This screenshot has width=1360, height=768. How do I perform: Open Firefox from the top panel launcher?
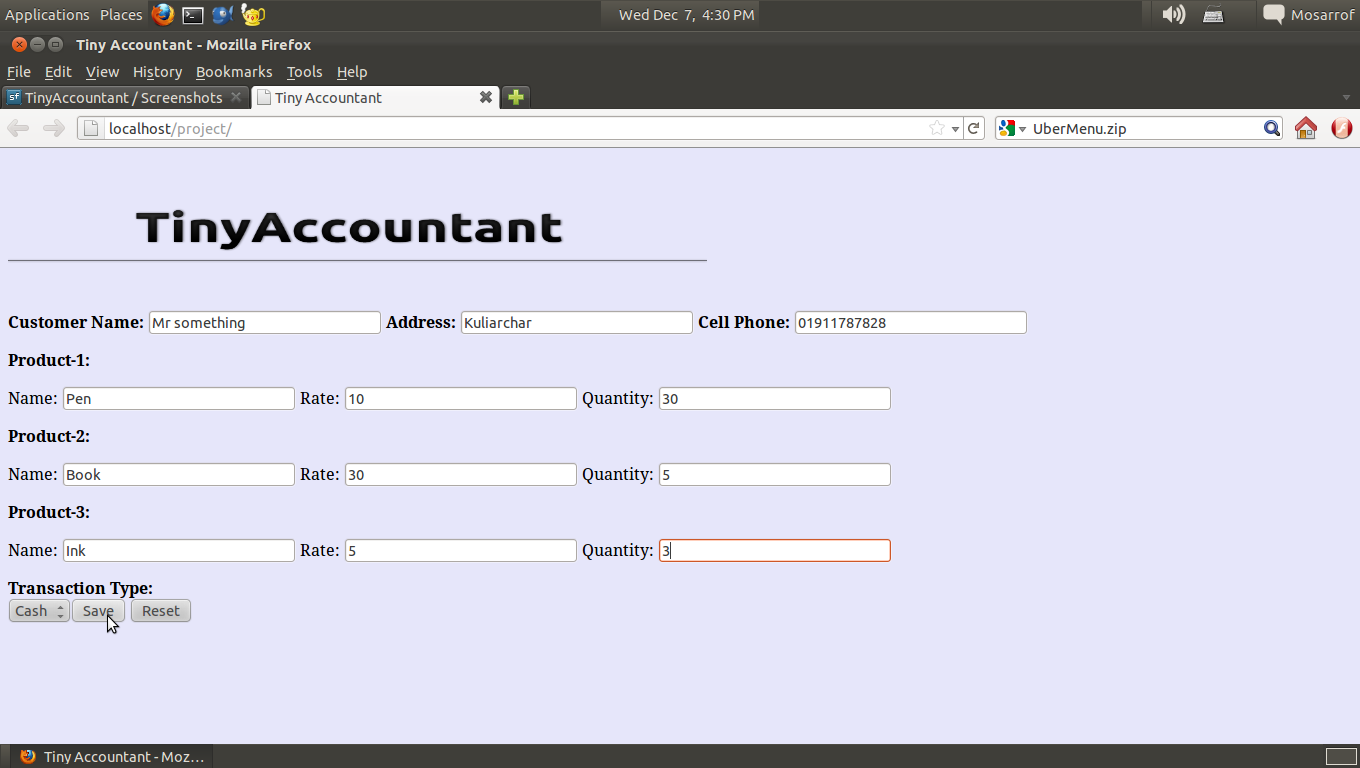[x=162, y=14]
